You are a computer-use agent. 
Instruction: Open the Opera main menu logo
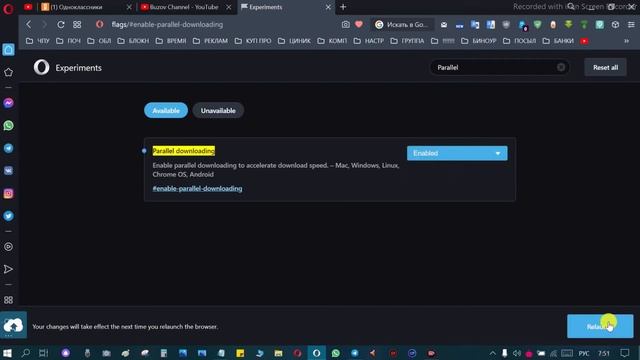click(x=8, y=9)
